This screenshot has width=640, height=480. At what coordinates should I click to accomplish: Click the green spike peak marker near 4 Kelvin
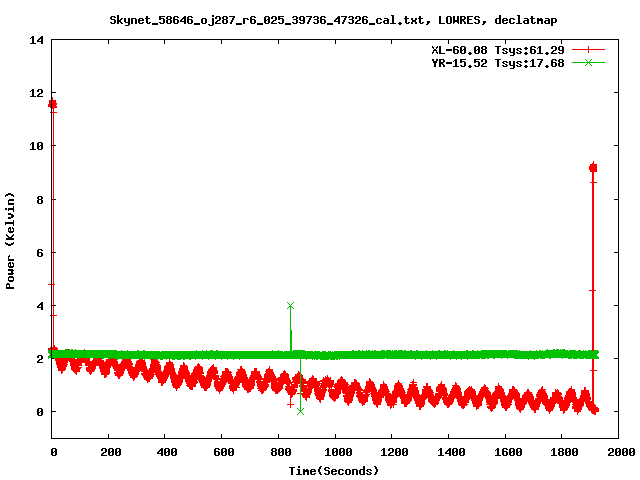290,306
